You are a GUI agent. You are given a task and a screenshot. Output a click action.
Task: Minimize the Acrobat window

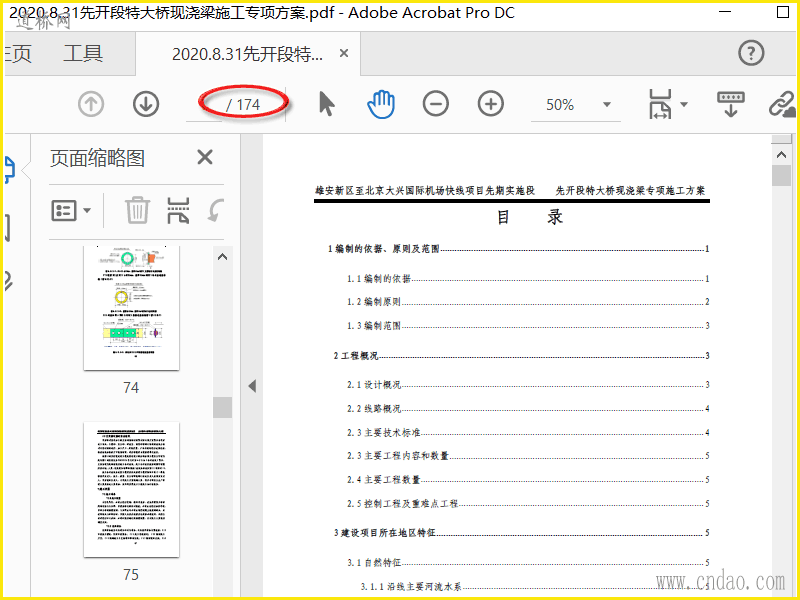point(725,12)
